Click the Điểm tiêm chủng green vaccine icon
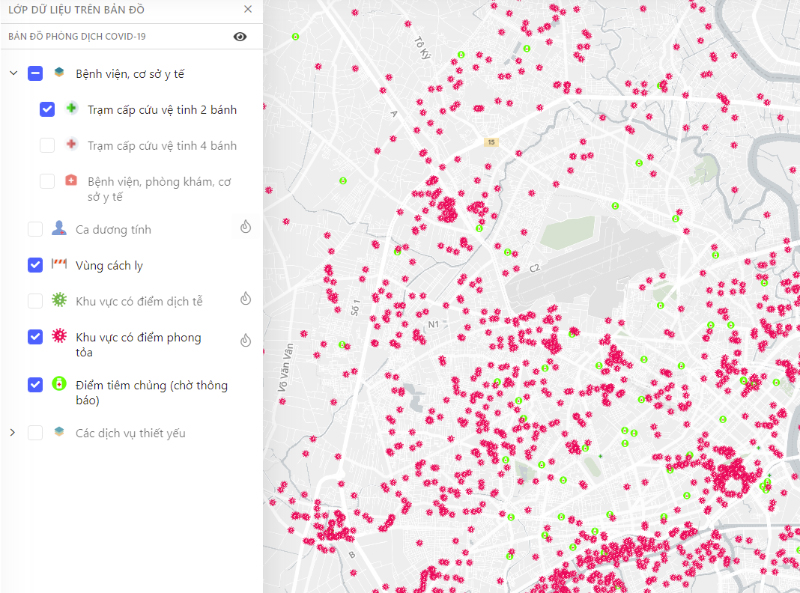 pyautogui.click(x=59, y=385)
